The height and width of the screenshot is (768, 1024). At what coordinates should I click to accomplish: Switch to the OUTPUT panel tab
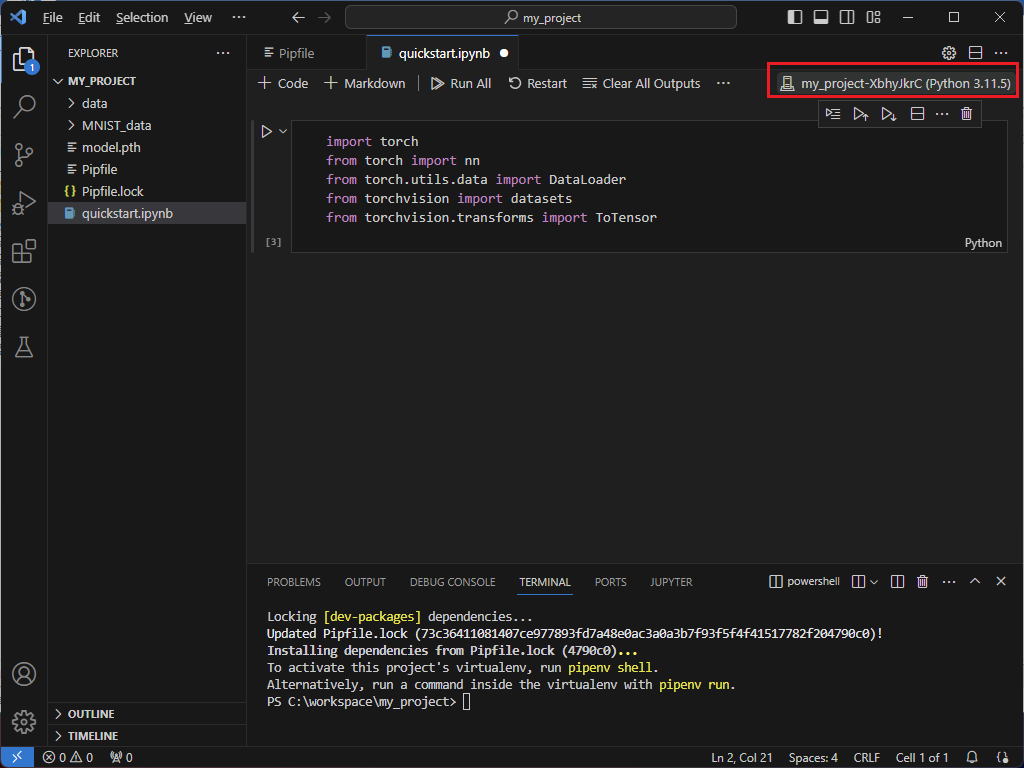(365, 582)
